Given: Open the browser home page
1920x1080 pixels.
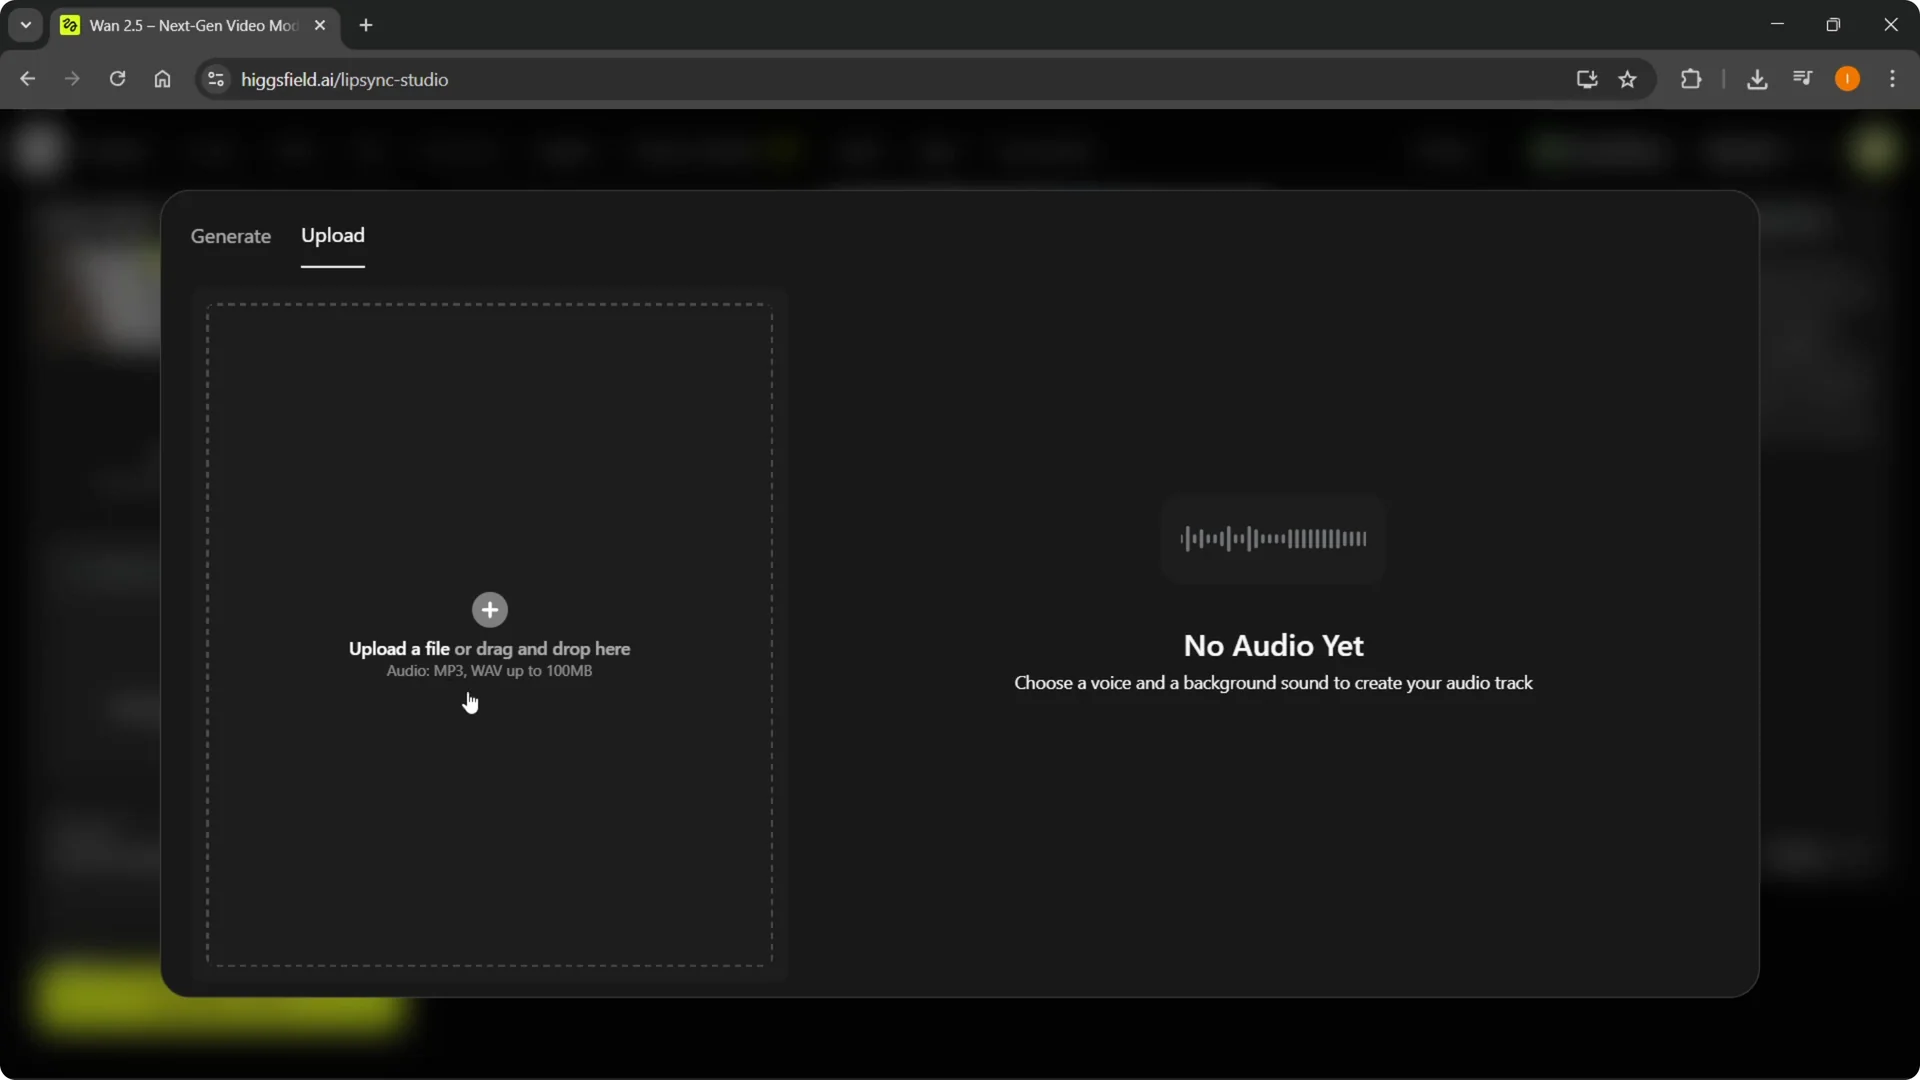Looking at the screenshot, I should [162, 79].
